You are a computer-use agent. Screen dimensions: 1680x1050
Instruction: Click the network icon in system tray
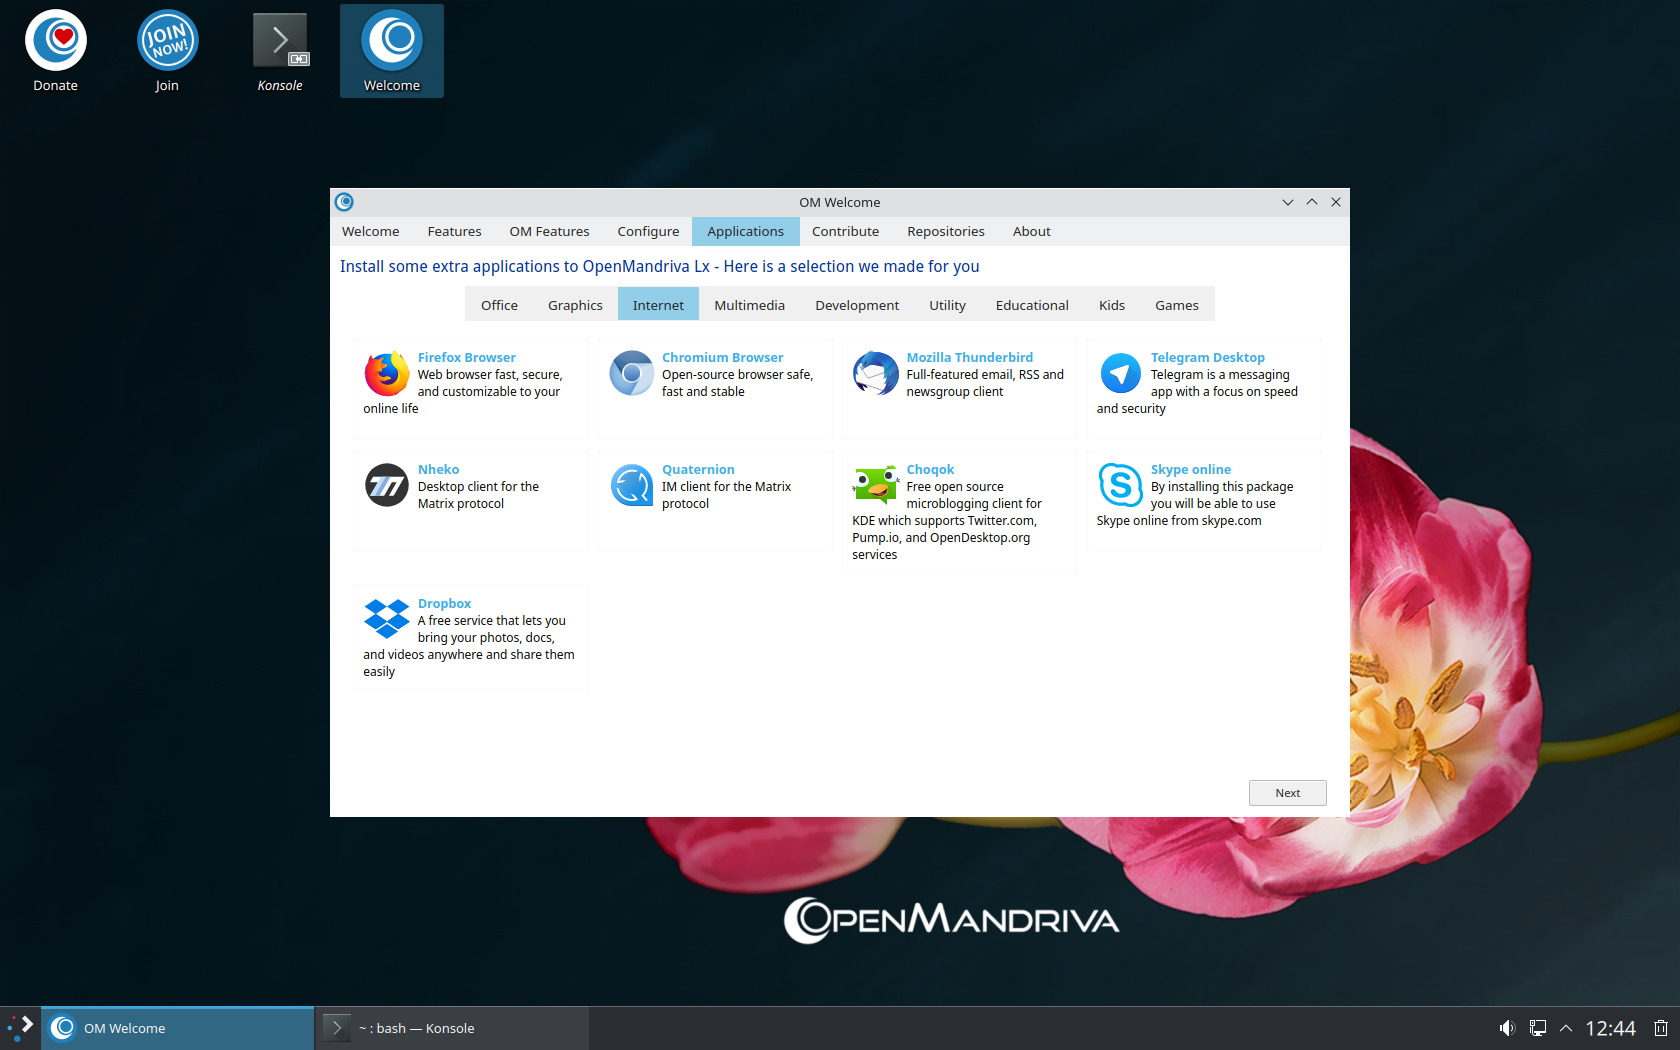[x=1538, y=1028]
